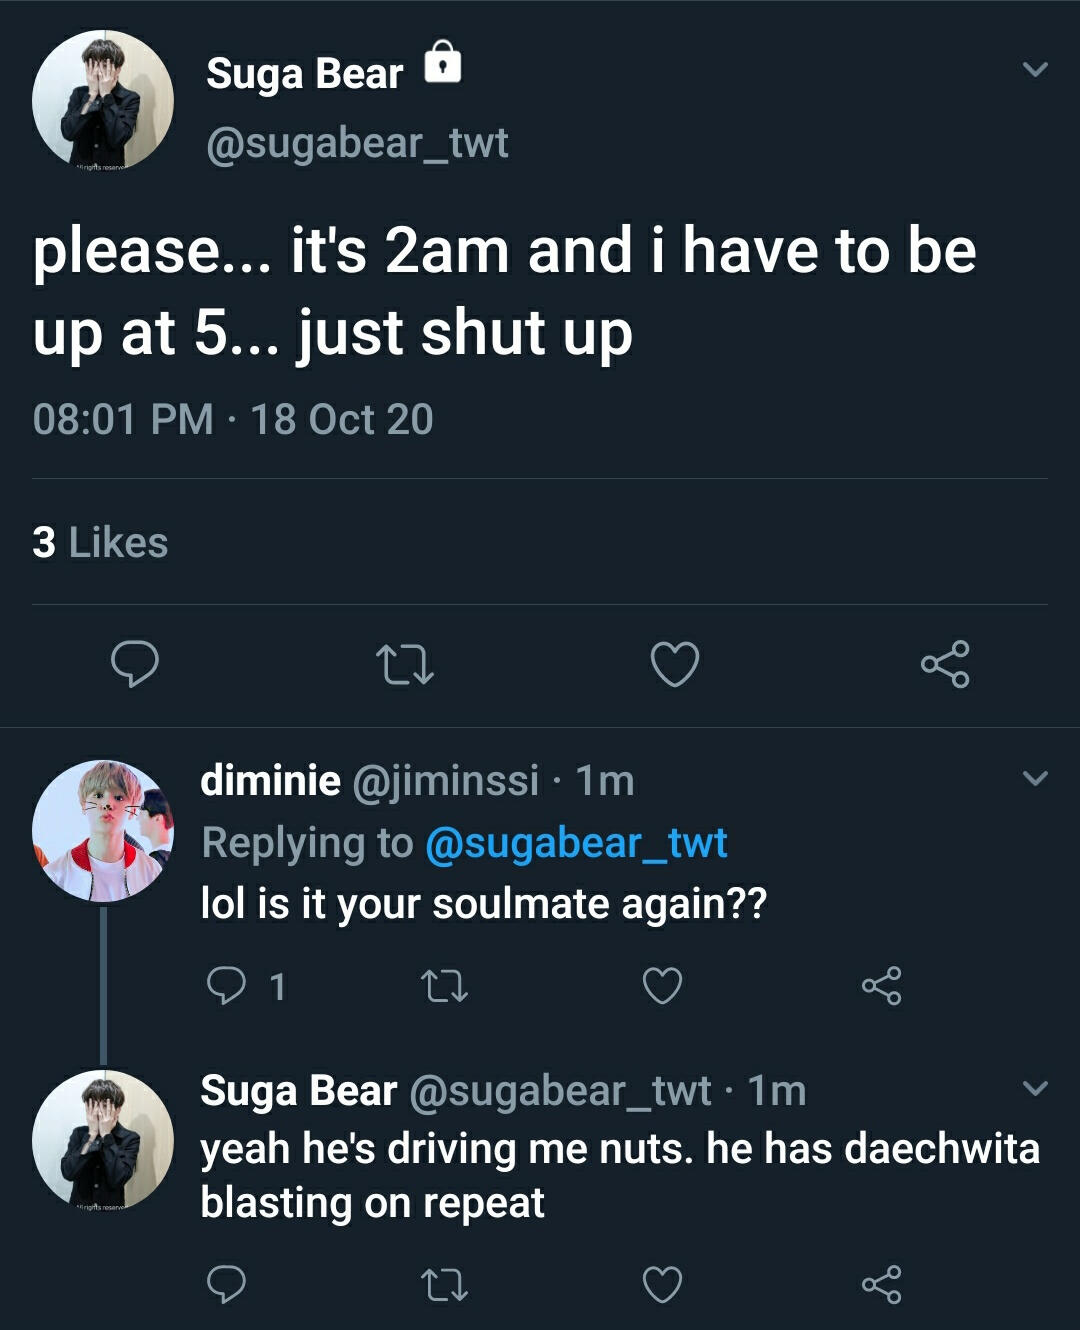
Task: Click the diminie display name
Action: 270,780
